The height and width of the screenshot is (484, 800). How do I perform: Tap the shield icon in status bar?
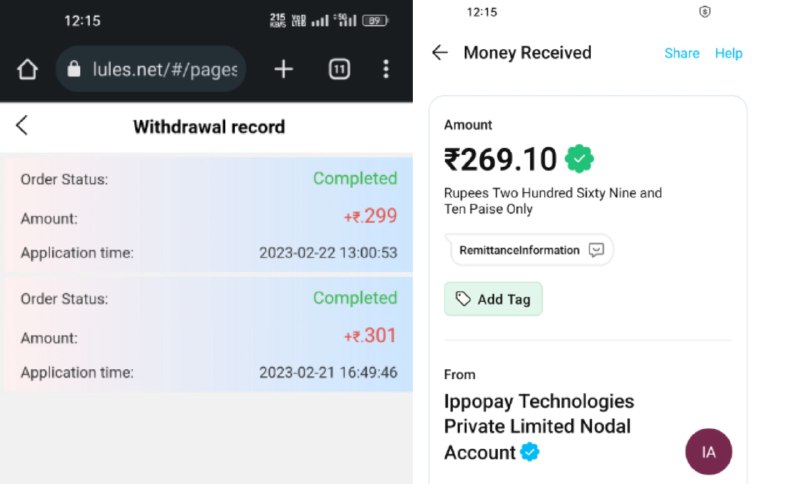pyautogui.click(x=705, y=12)
